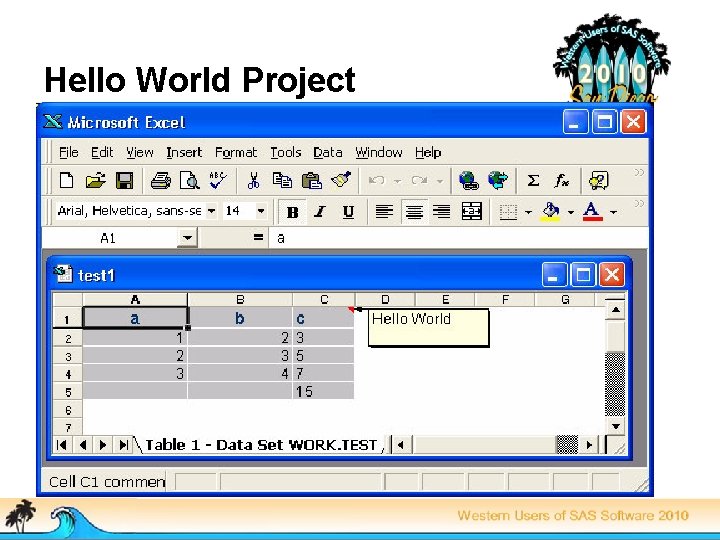This screenshot has width=720, height=540.
Task: Open the Format menu
Action: pos(236,152)
